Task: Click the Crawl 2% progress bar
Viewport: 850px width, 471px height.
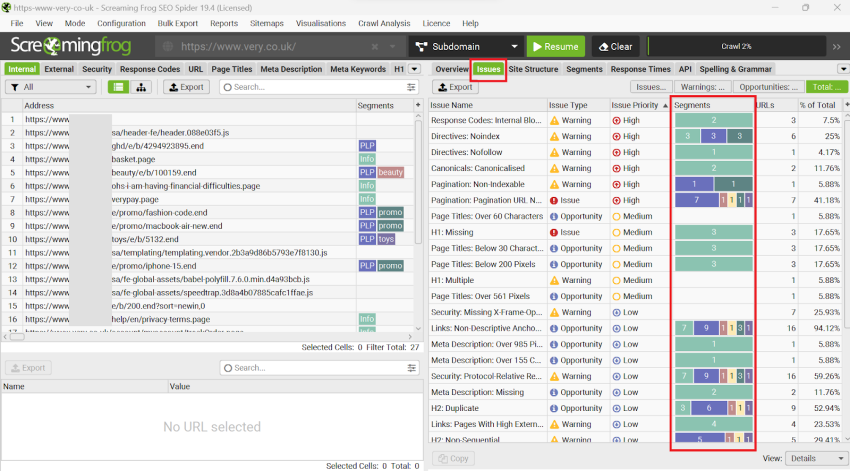Action: [x=736, y=46]
